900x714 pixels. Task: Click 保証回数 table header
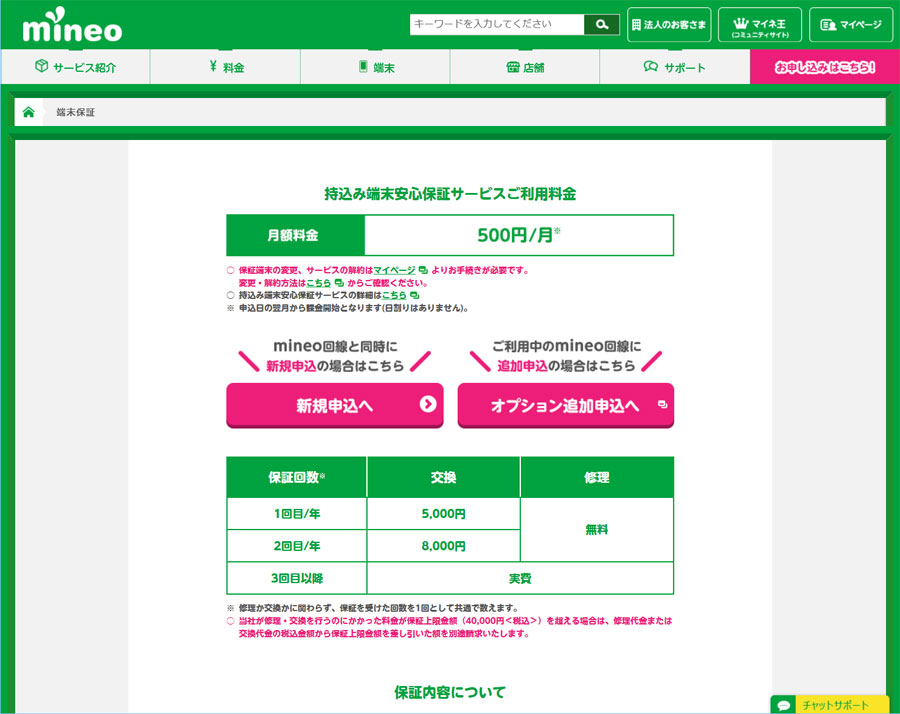[297, 477]
